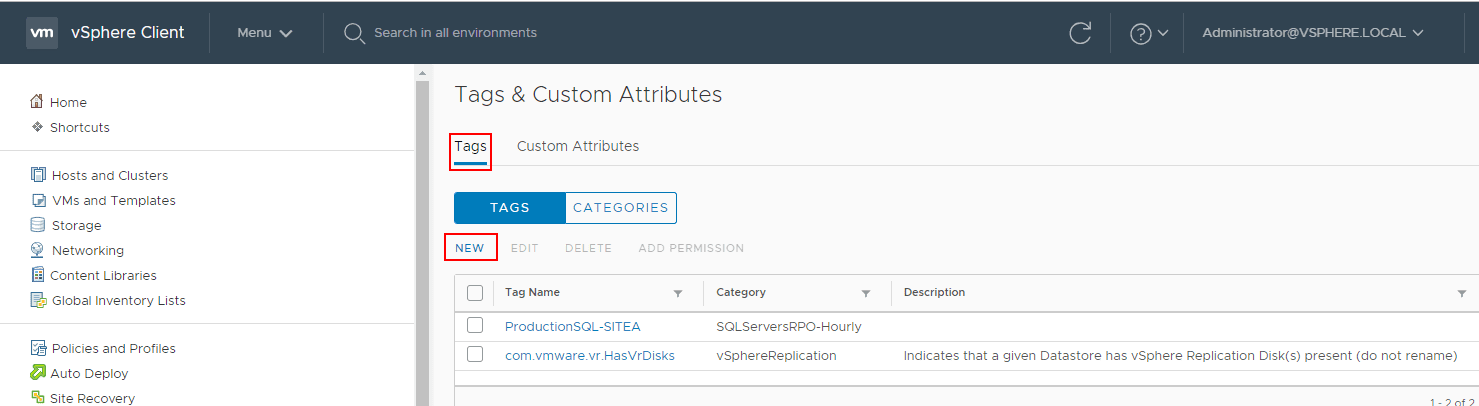Select the CATEGORIES toggle button

point(621,208)
